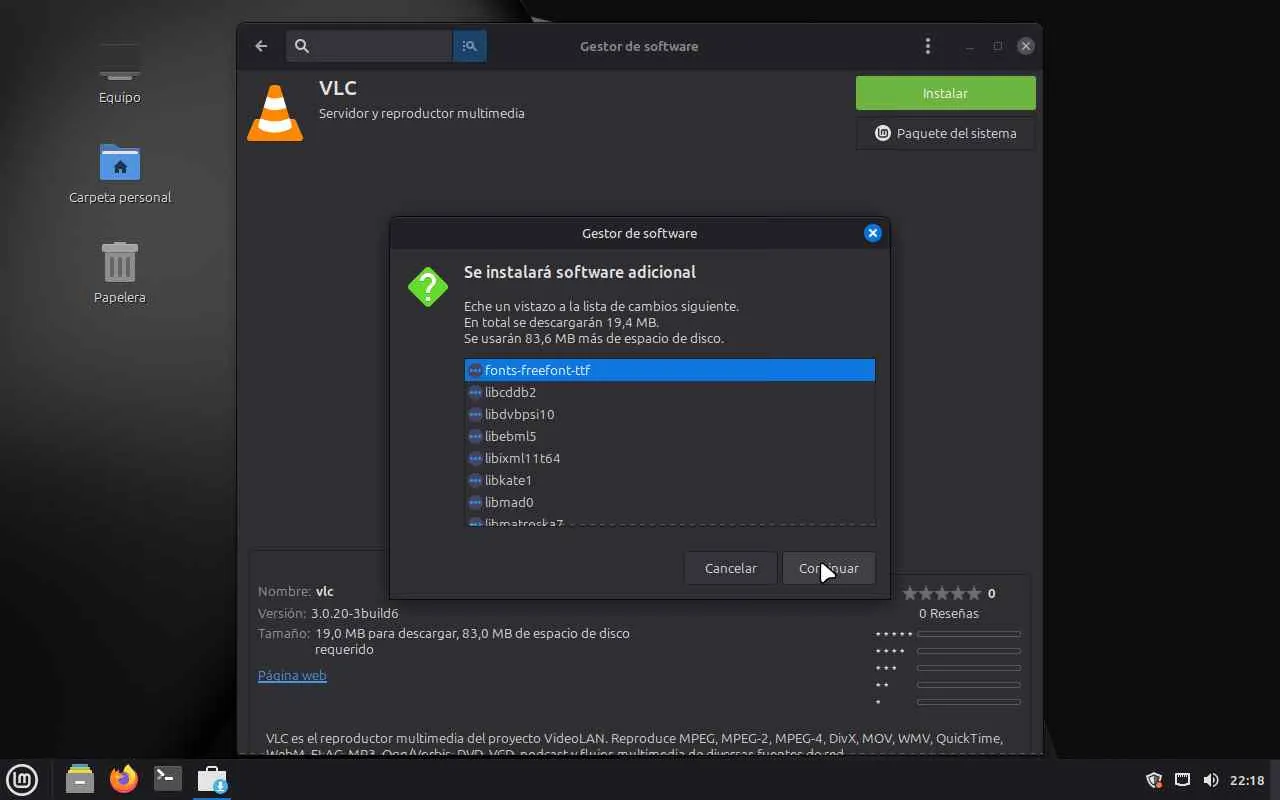1280x800 pixels.
Task: Click the package icon next to fonts-freefont-ttf
Action: [475, 370]
